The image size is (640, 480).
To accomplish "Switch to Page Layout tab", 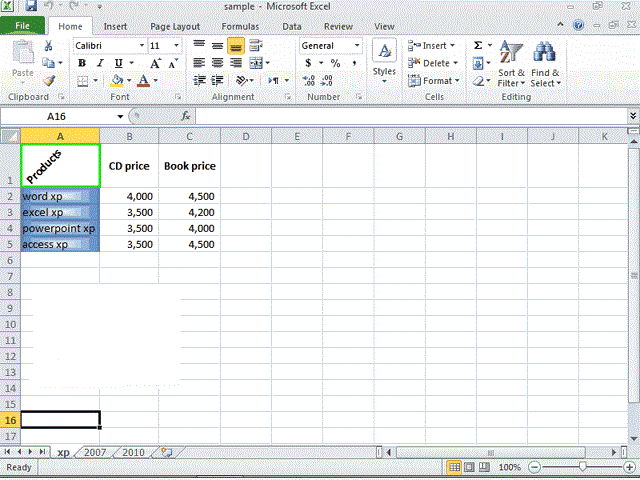I will pos(175,27).
